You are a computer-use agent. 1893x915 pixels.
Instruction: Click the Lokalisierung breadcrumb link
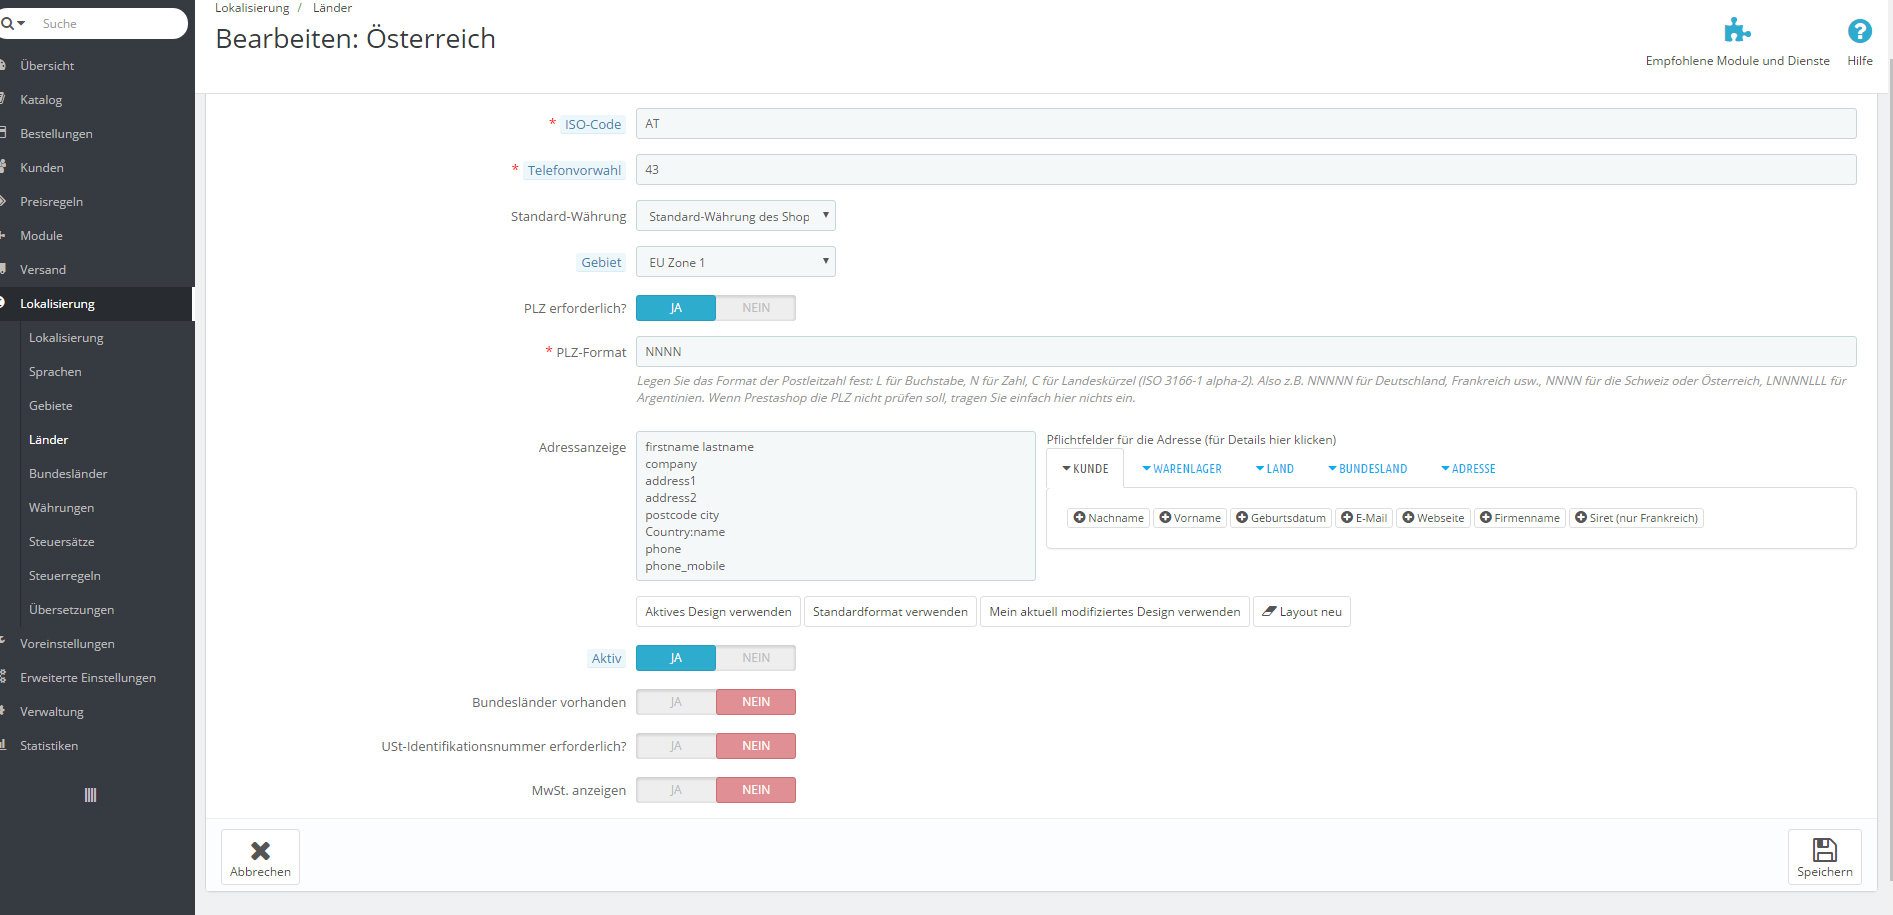click(x=252, y=8)
